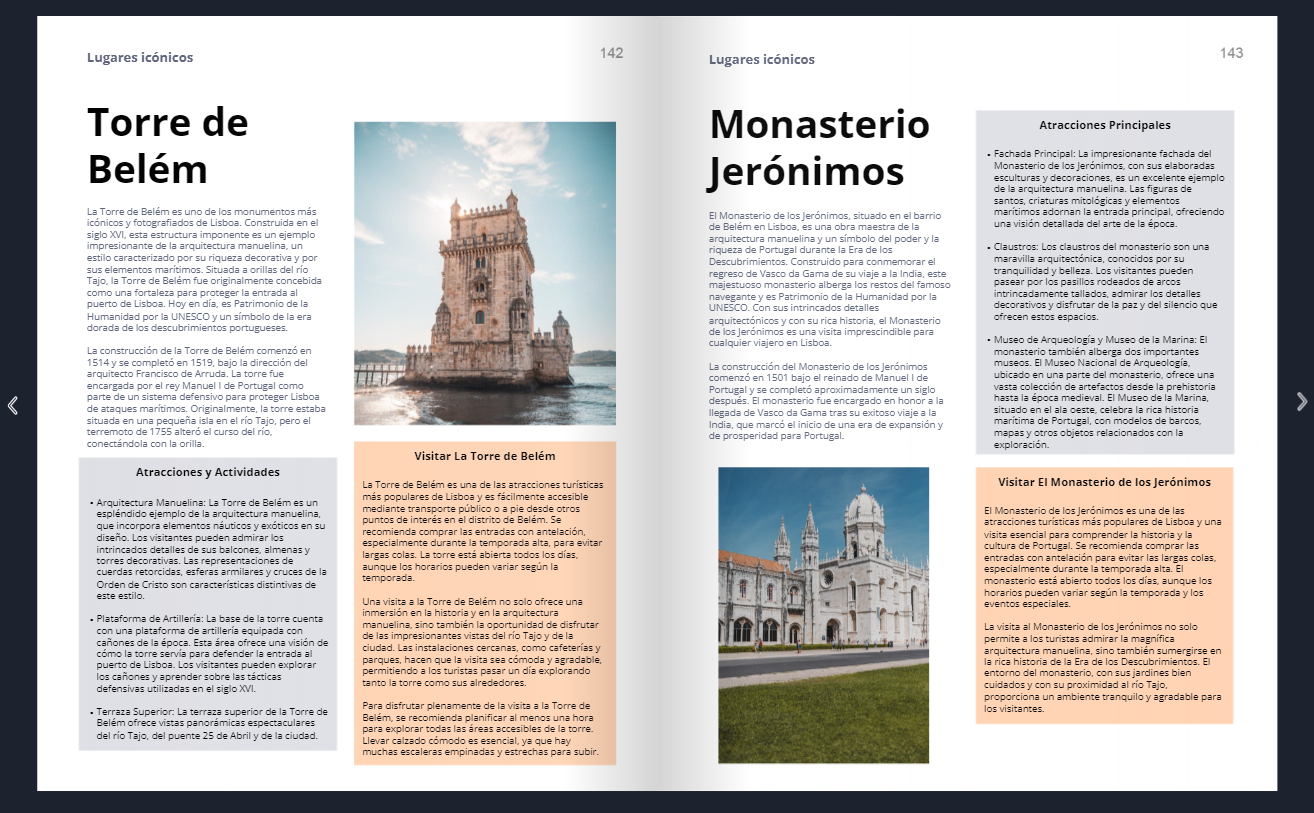Click paragraph starting 'Una visita a la Torre'
Viewport: 1314px width, 813px height.
483,642
